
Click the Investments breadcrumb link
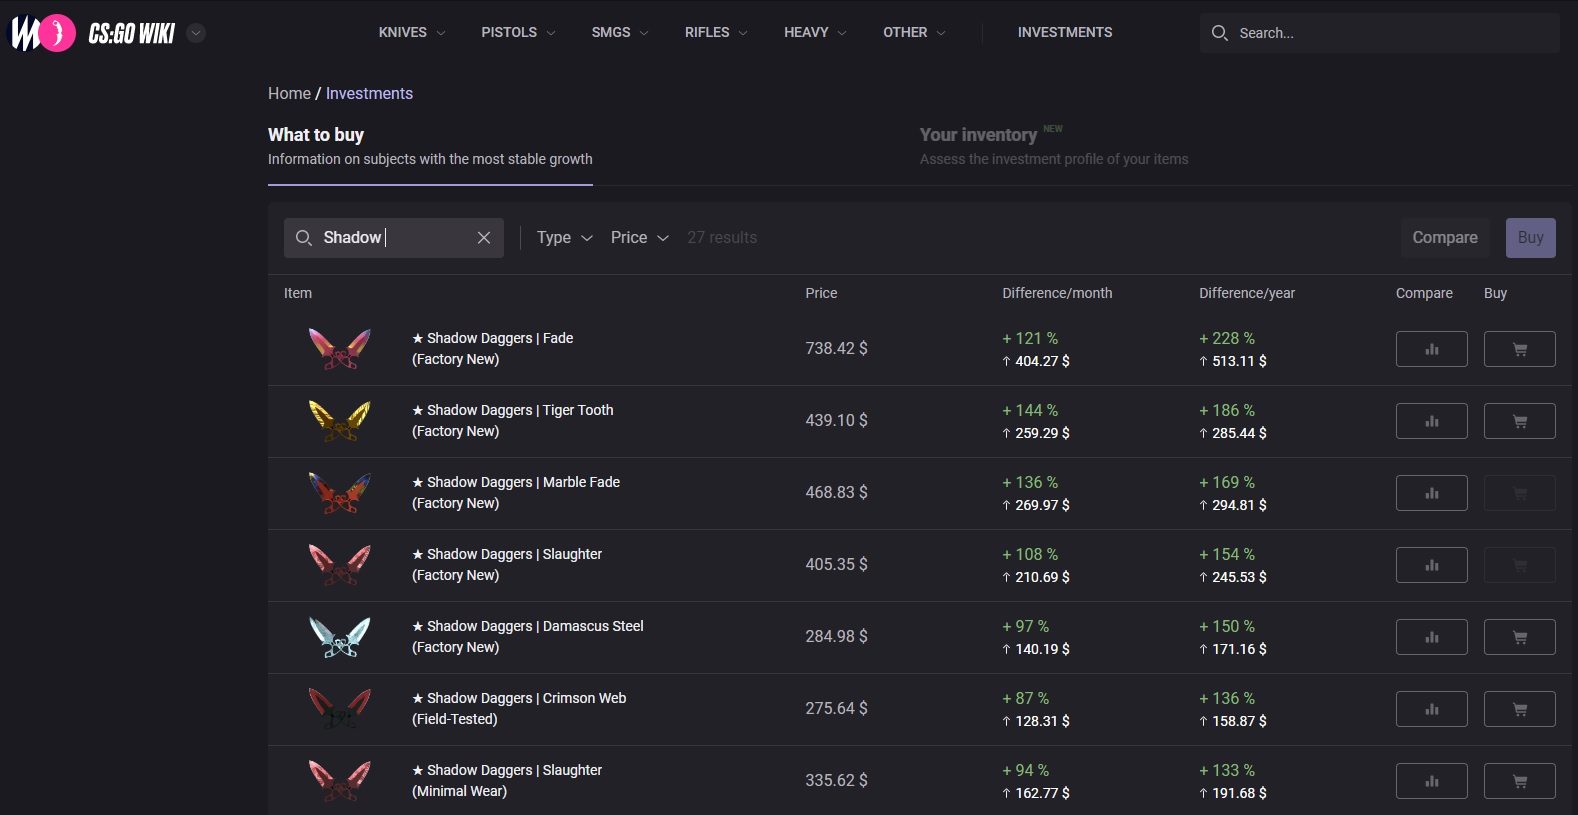point(369,93)
